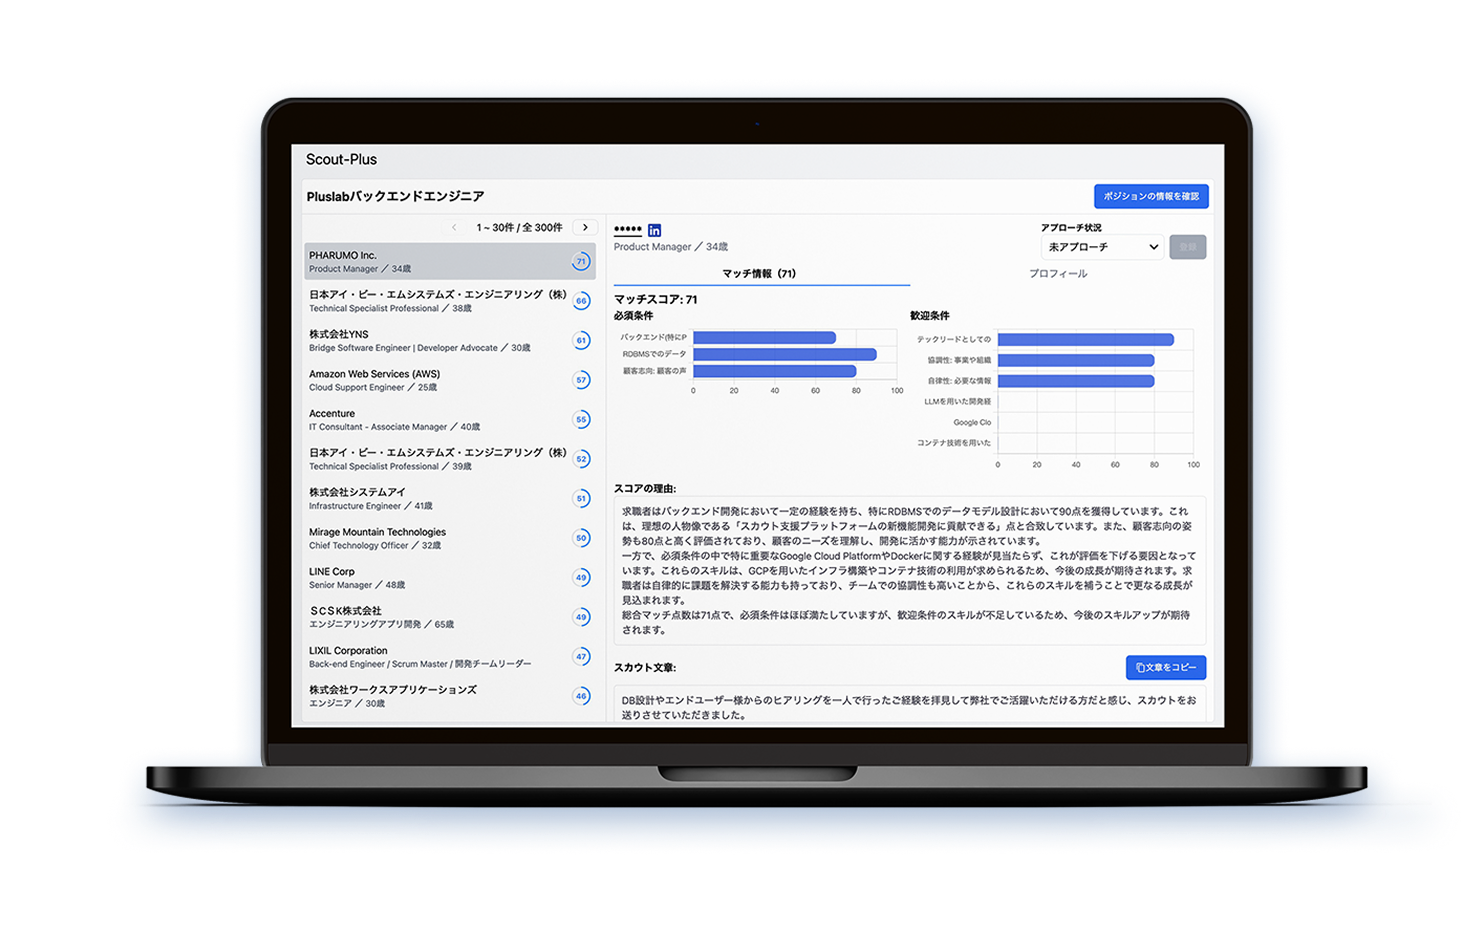
Task: Click the score 55 circle beside Accenture
Action: 581,420
